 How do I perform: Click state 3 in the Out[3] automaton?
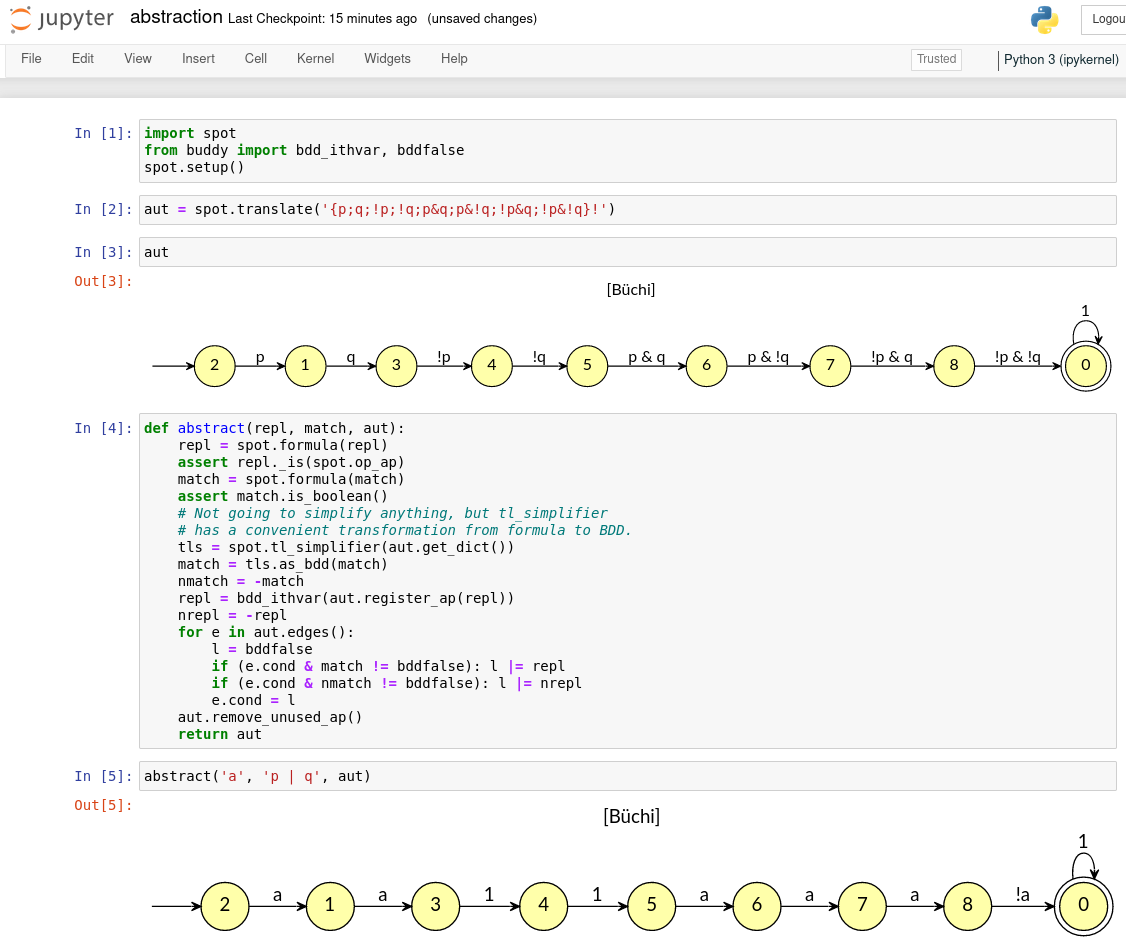click(396, 366)
